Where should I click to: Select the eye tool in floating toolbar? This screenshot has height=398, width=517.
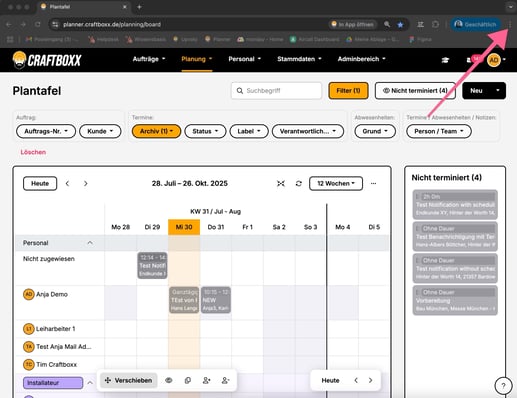pos(169,380)
